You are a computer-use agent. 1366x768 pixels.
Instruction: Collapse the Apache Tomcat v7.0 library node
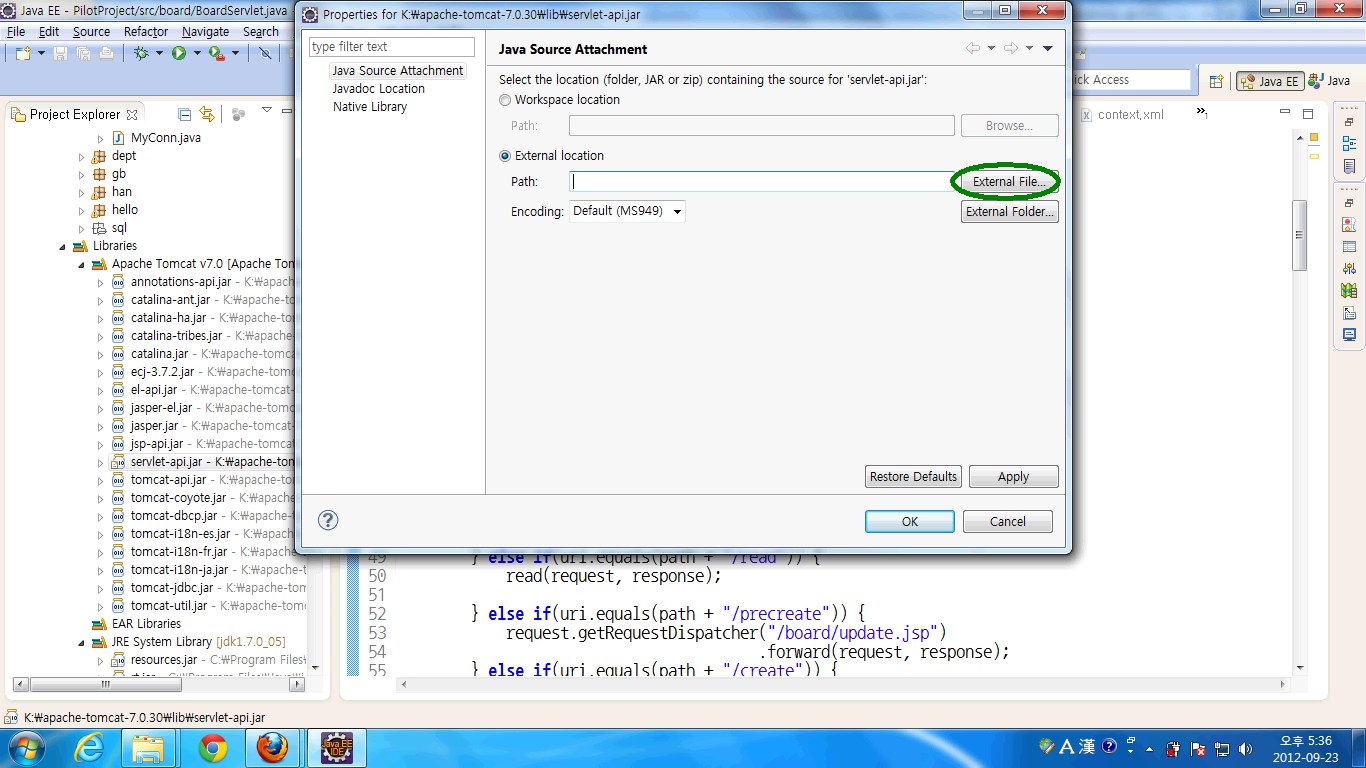(82, 265)
